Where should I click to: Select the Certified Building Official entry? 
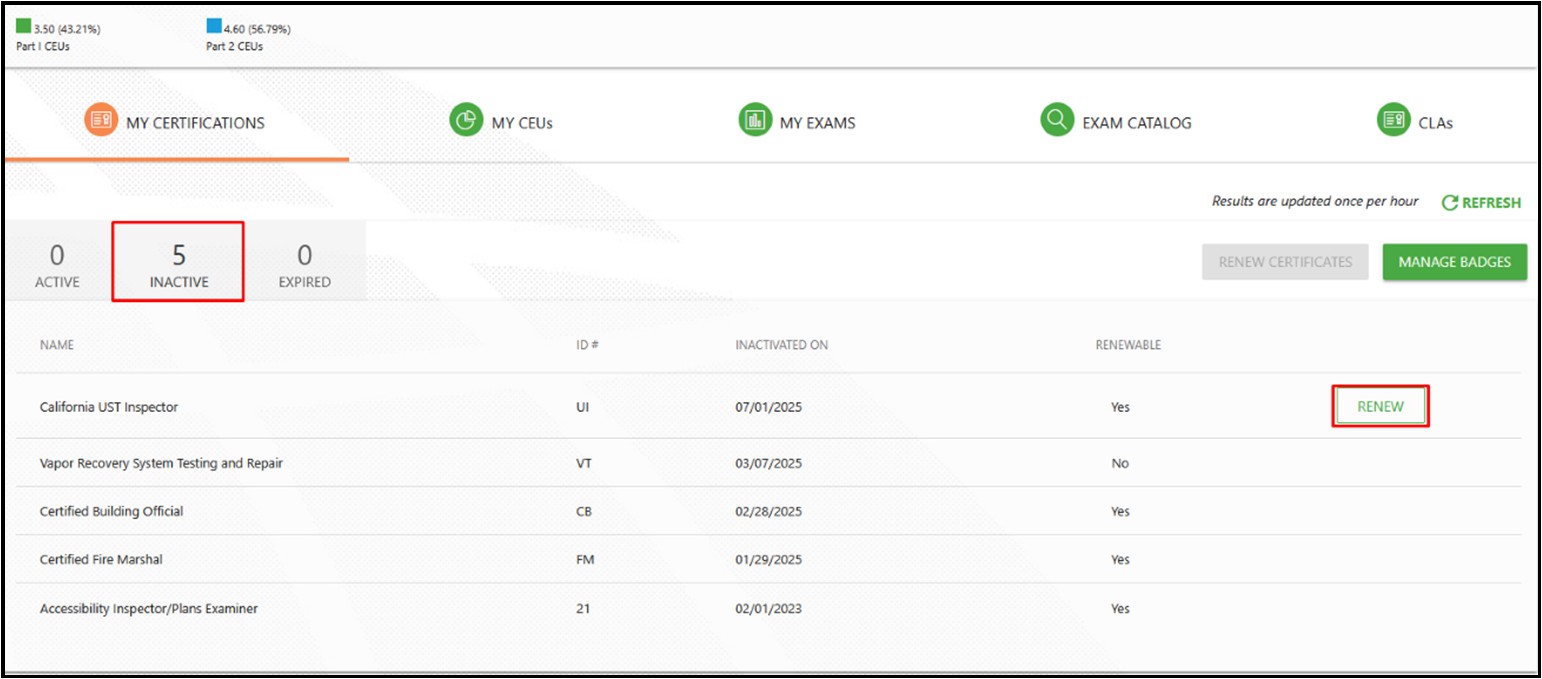tap(112, 511)
